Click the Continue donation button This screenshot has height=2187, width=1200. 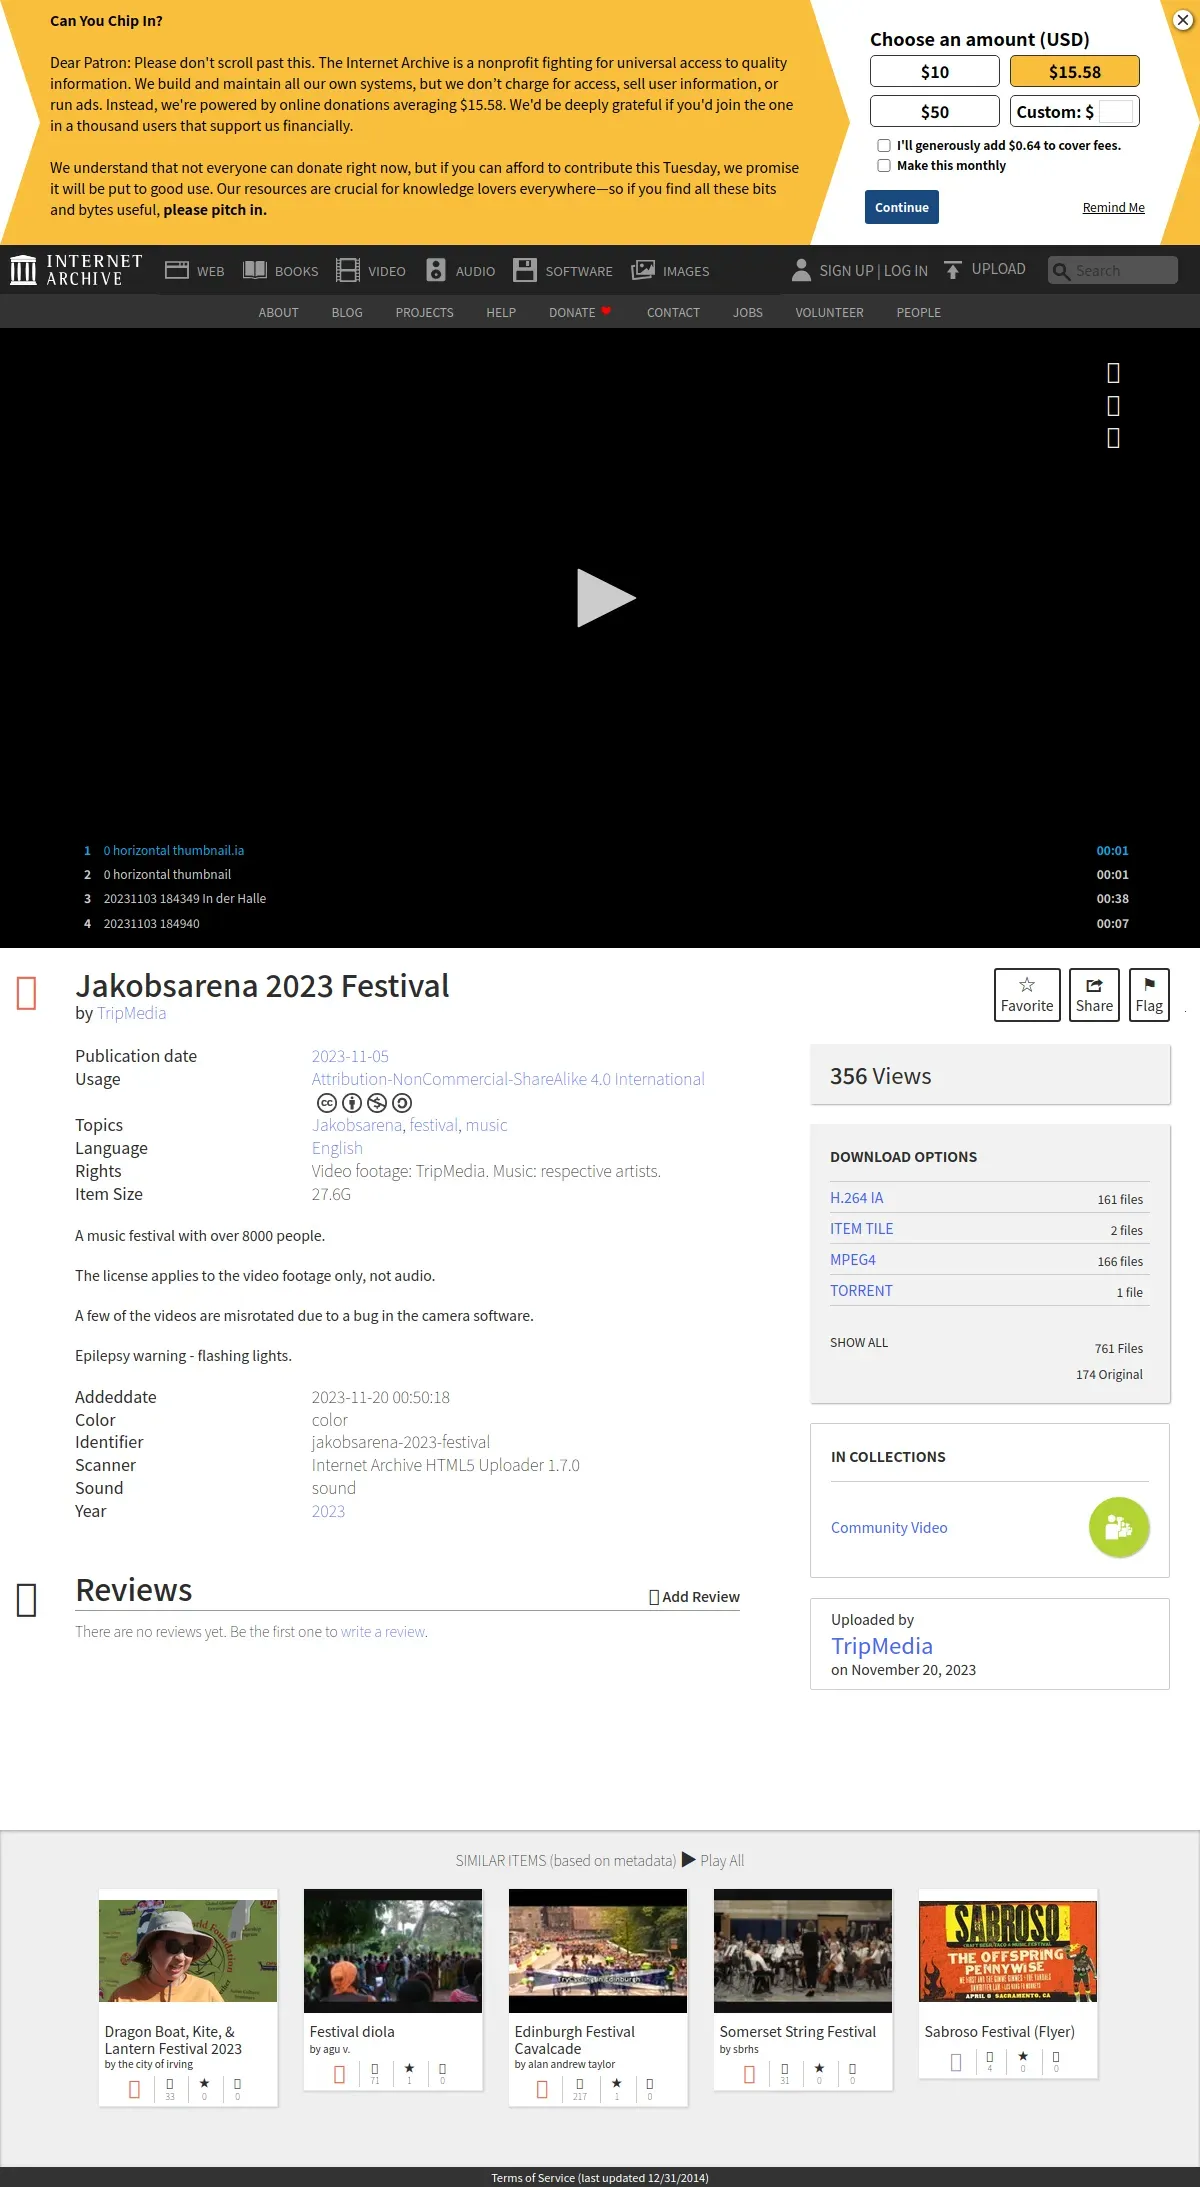[902, 207]
